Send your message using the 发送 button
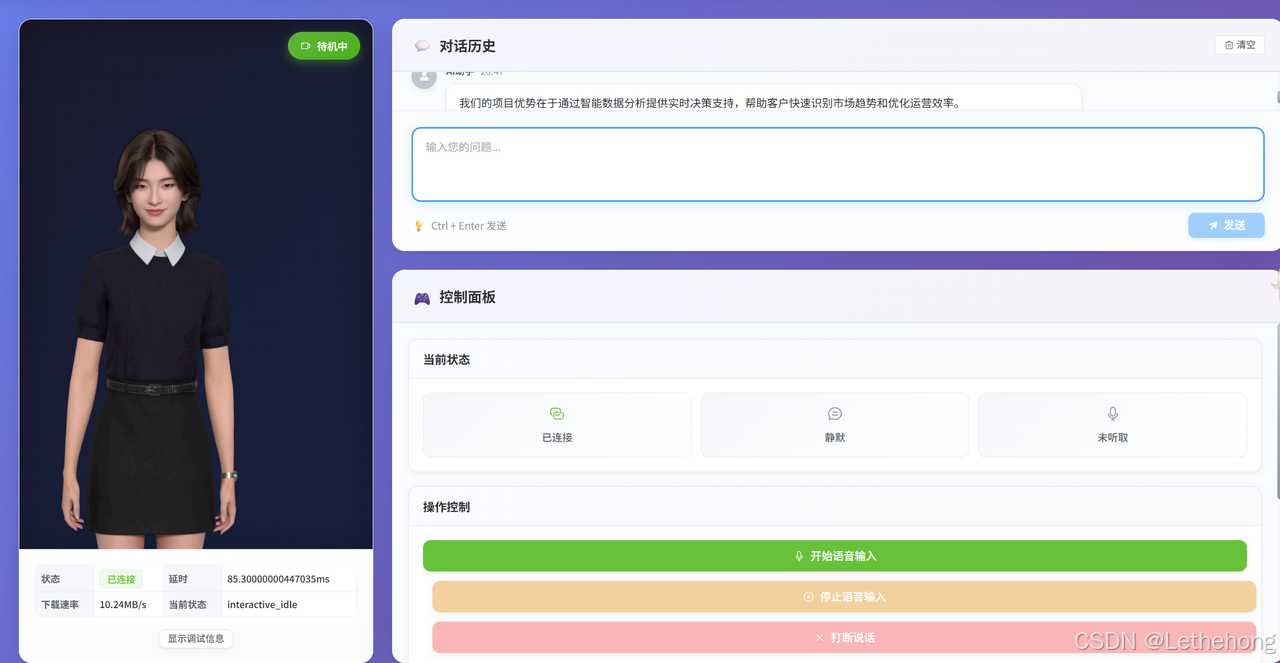The width and height of the screenshot is (1280, 663). pos(1226,225)
